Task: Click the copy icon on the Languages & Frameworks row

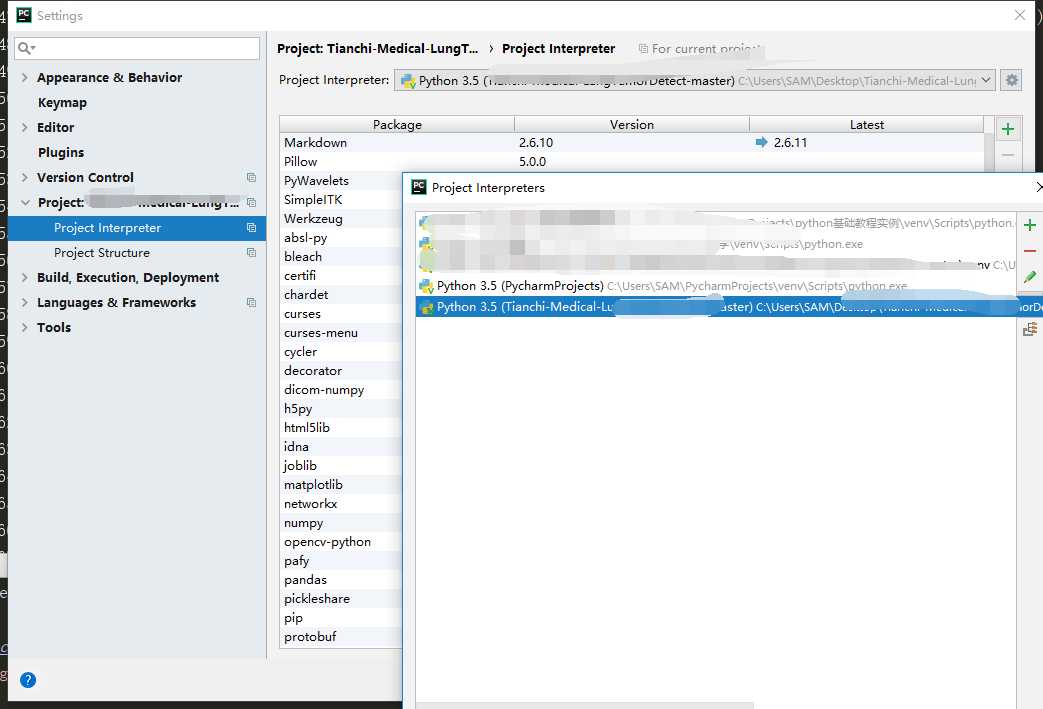Action: (251, 303)
